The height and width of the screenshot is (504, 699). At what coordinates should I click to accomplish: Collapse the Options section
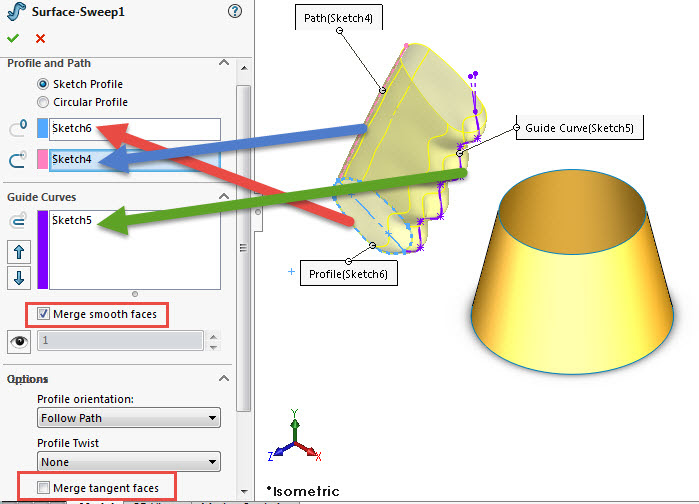(224, 378)
